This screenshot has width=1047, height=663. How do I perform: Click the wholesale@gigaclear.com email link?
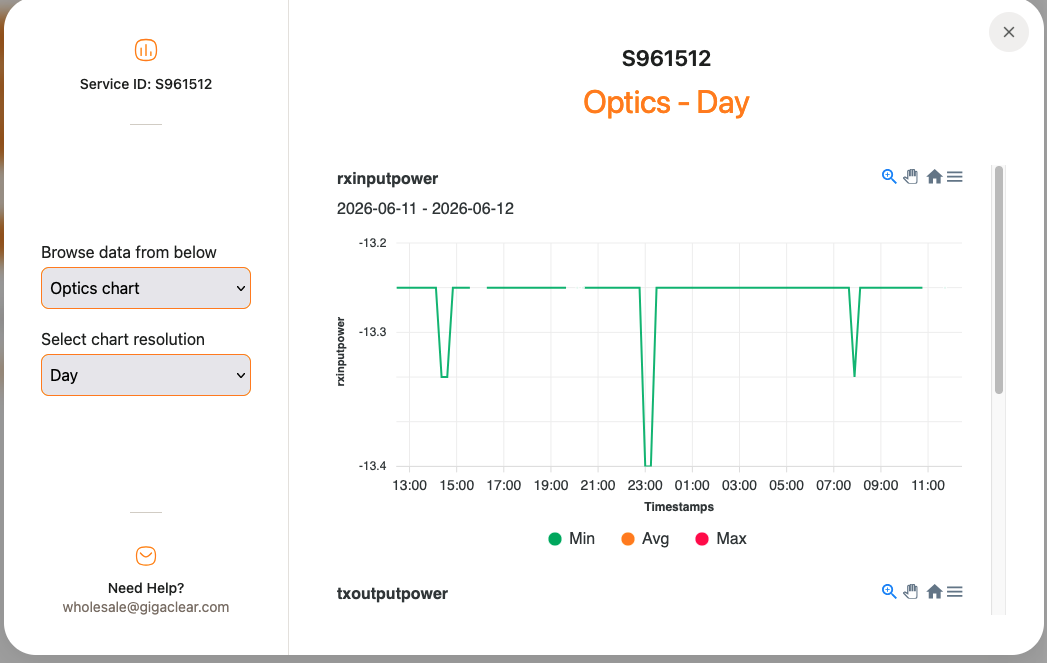[x=146, y=607]
